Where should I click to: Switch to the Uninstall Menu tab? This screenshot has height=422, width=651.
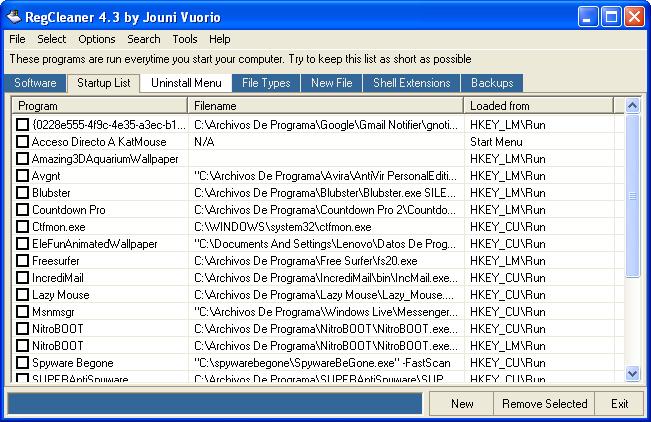[186, 83]
